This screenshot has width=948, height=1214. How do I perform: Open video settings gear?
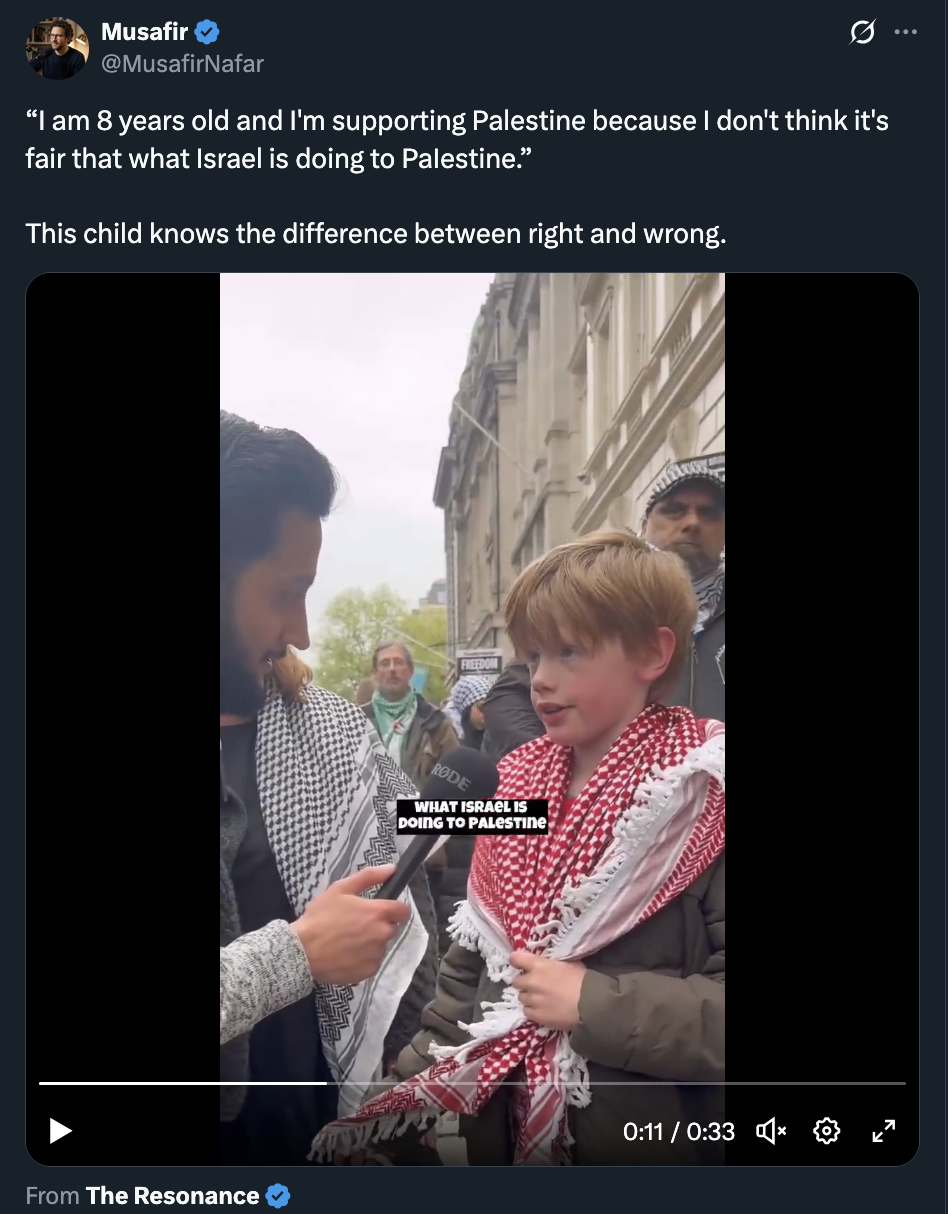pyautogui.click(x=827, y=1131)
